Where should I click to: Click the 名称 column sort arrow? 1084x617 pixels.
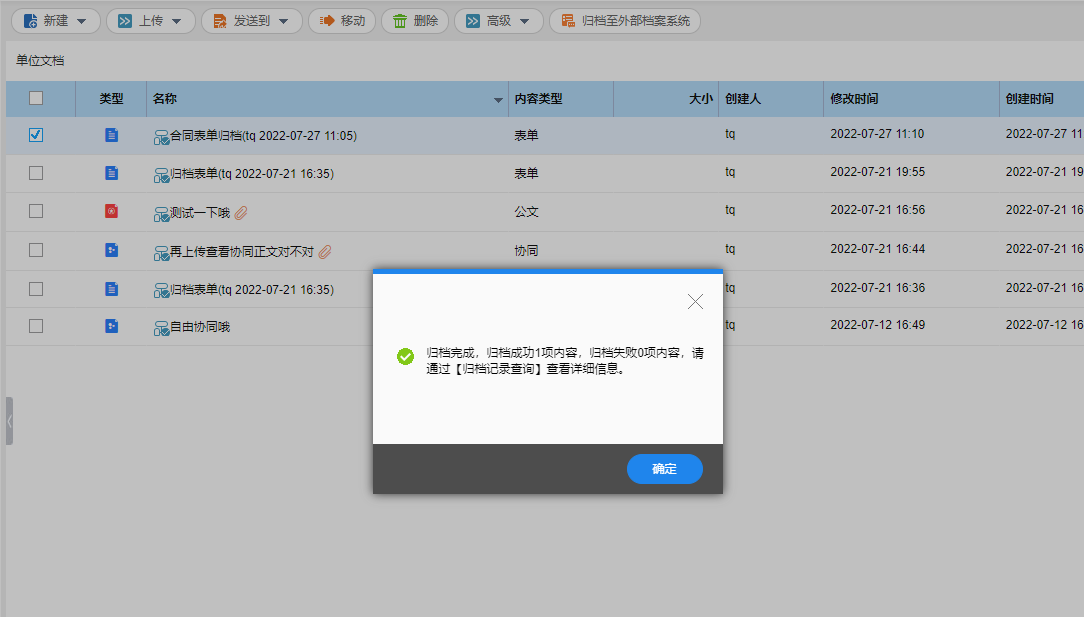pyautogui.click(x=498, y=100)
